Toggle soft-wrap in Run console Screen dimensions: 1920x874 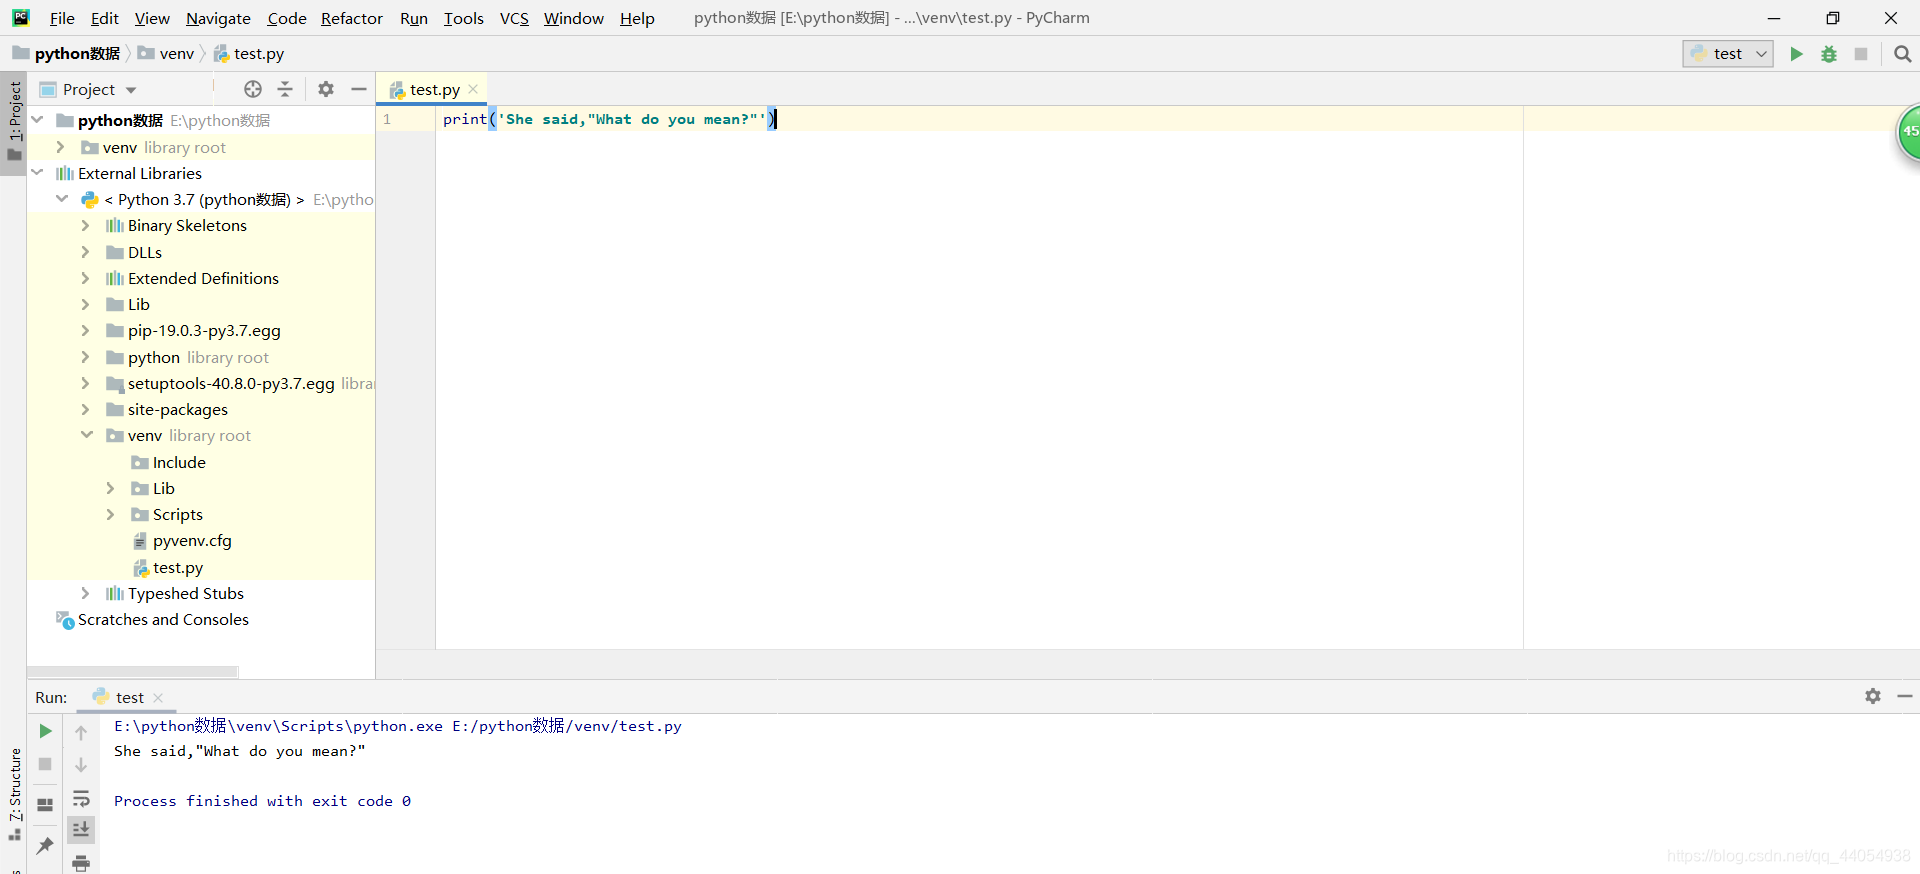click(81, 798)
